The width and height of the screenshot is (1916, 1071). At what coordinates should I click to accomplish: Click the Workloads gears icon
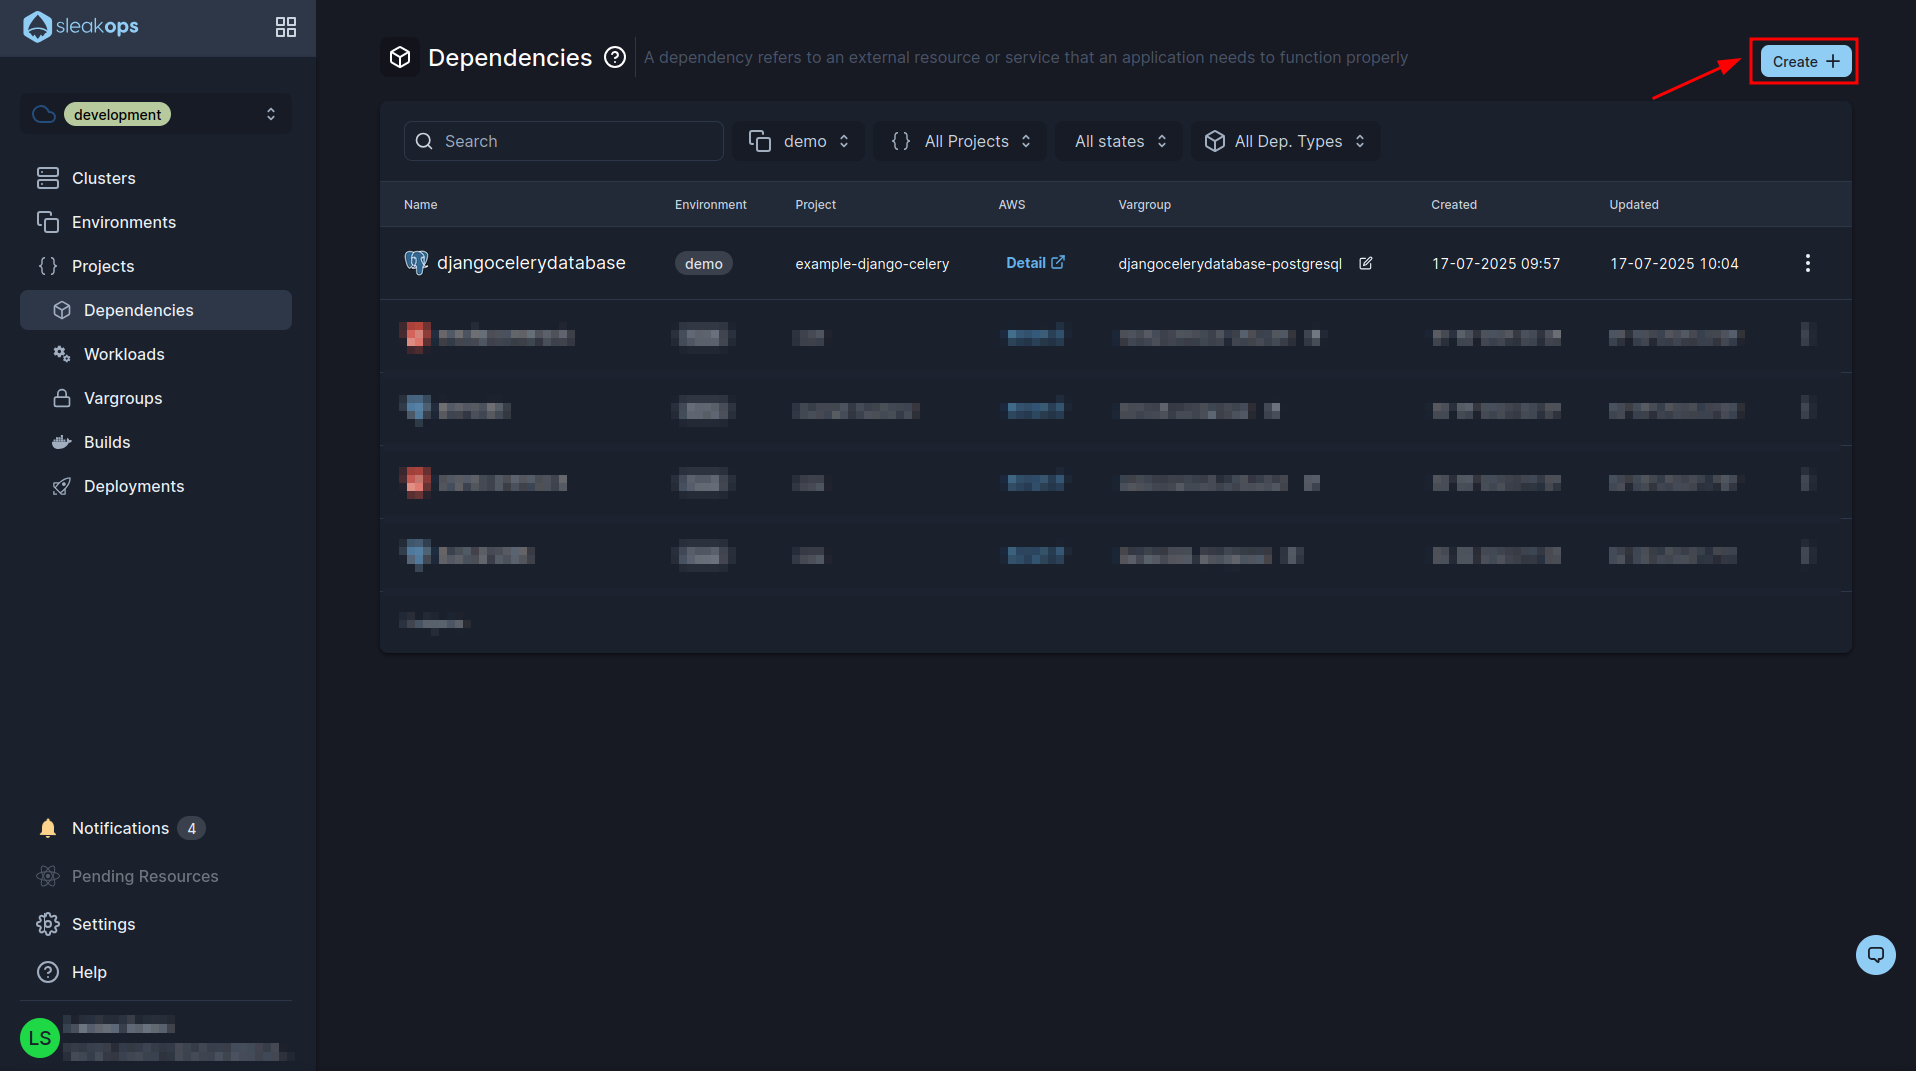pyautogui.click(x=62, y=354)
